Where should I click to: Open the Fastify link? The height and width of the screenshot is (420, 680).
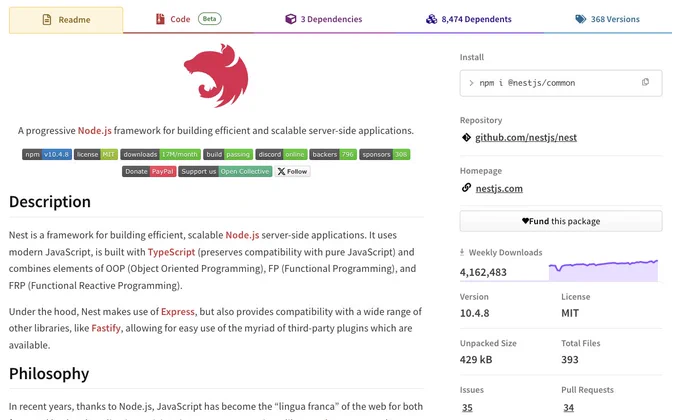(x=106, y=328)
